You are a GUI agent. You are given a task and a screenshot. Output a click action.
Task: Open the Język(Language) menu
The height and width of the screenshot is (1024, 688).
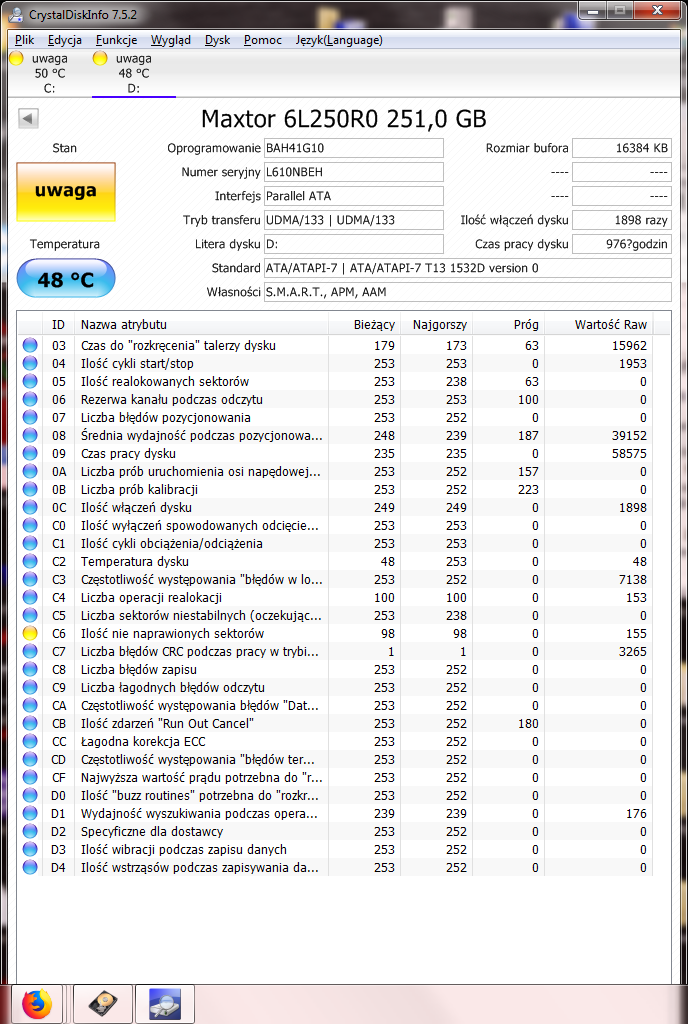coord(339,40)
